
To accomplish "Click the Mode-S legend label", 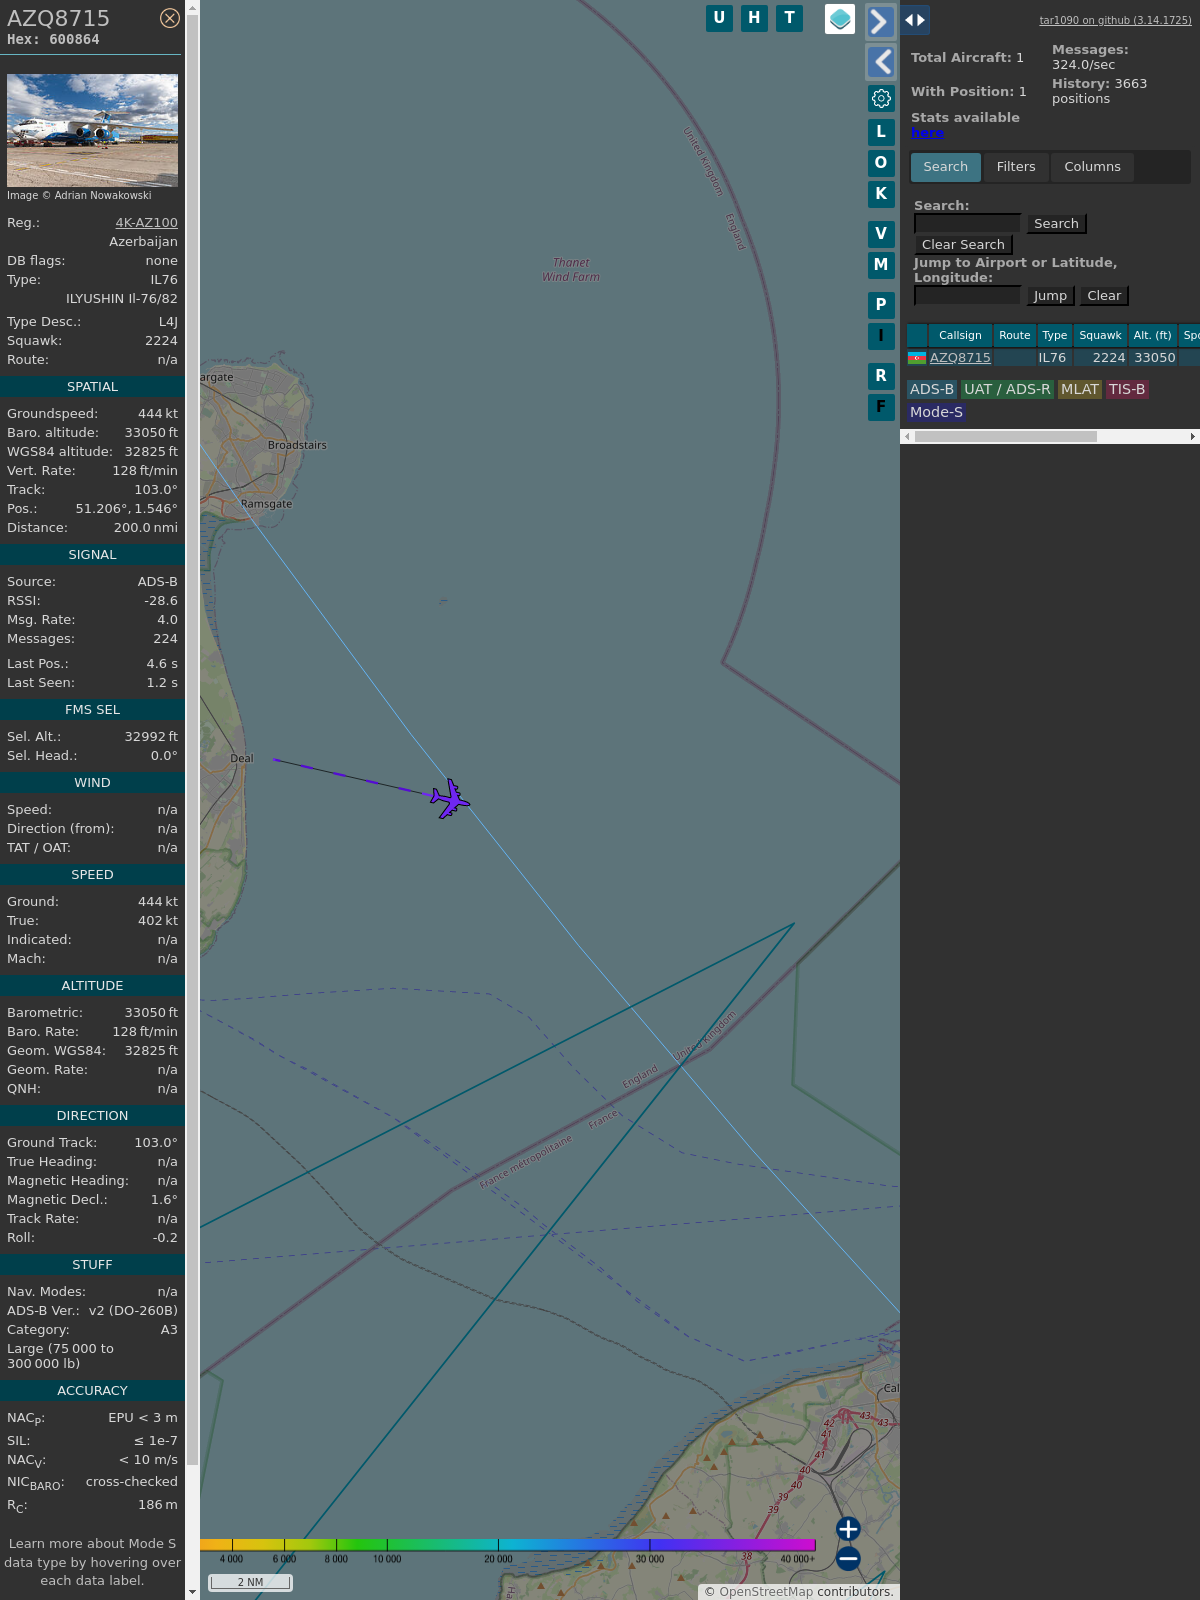I will (x=936, y=412).
